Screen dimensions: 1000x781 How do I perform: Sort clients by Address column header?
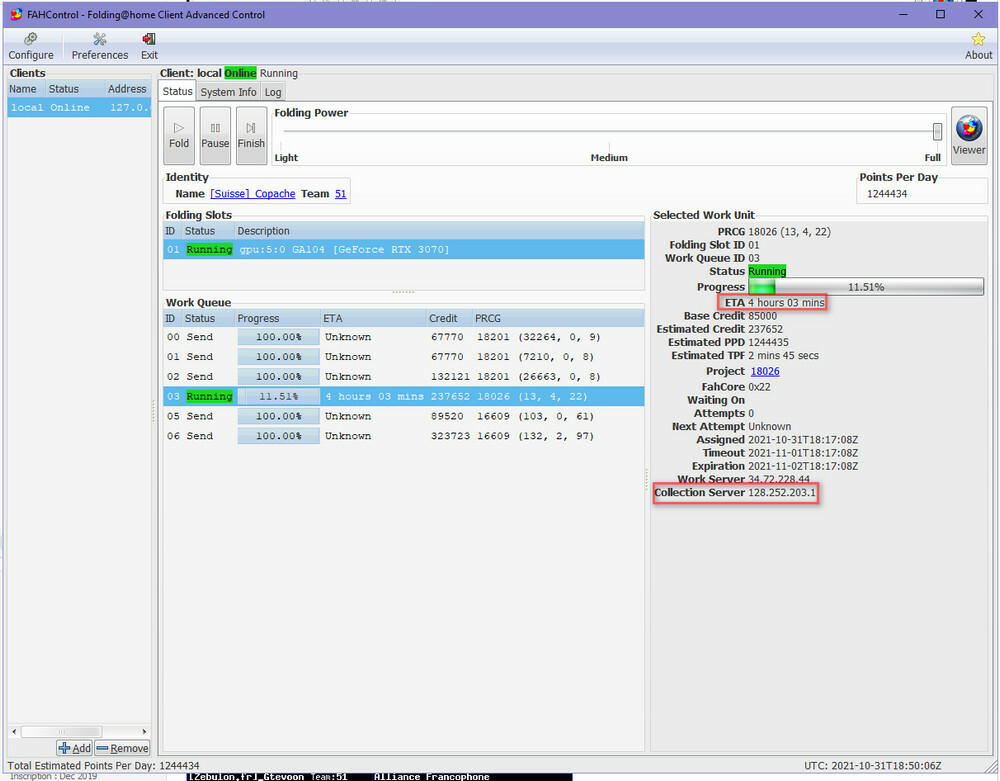tap(128, 89)
